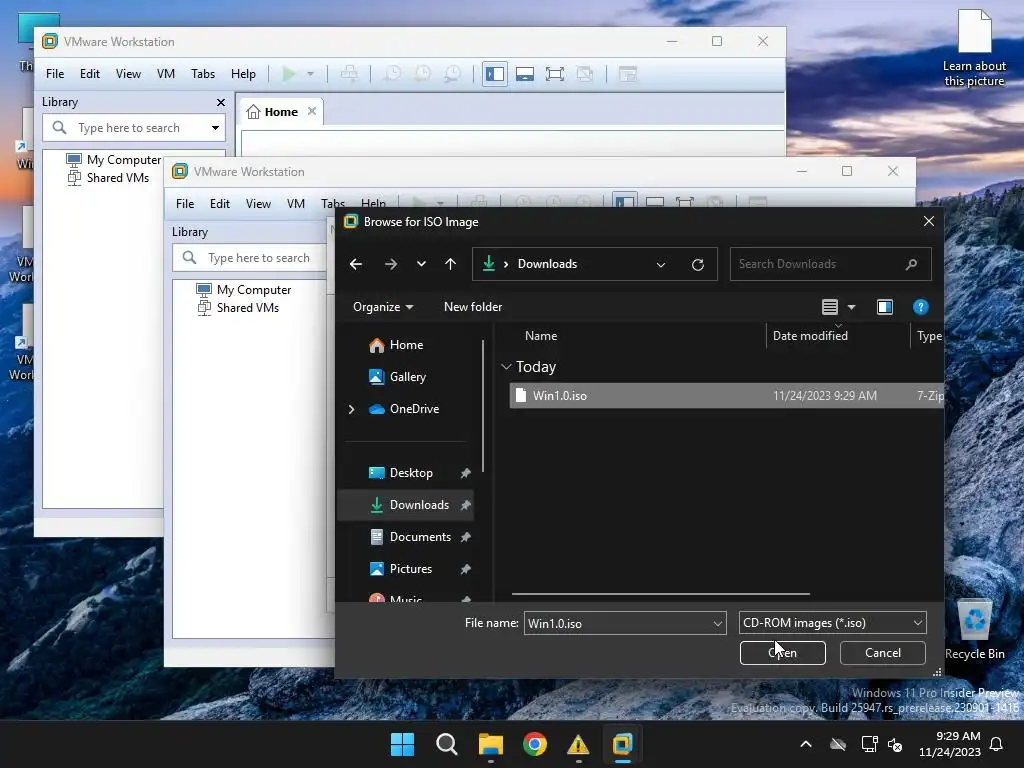The height and width of the screenshot is (768, 1024).
Task: Open CD-ROM images file type dropdown
Action: coord(833,623)
